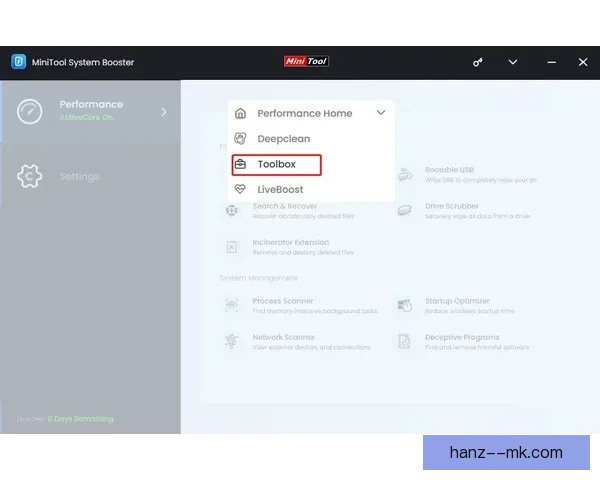Viewport: 600px width, 480px height.
Task: Click the Network Scanner icon
Action: pos(232,341)
